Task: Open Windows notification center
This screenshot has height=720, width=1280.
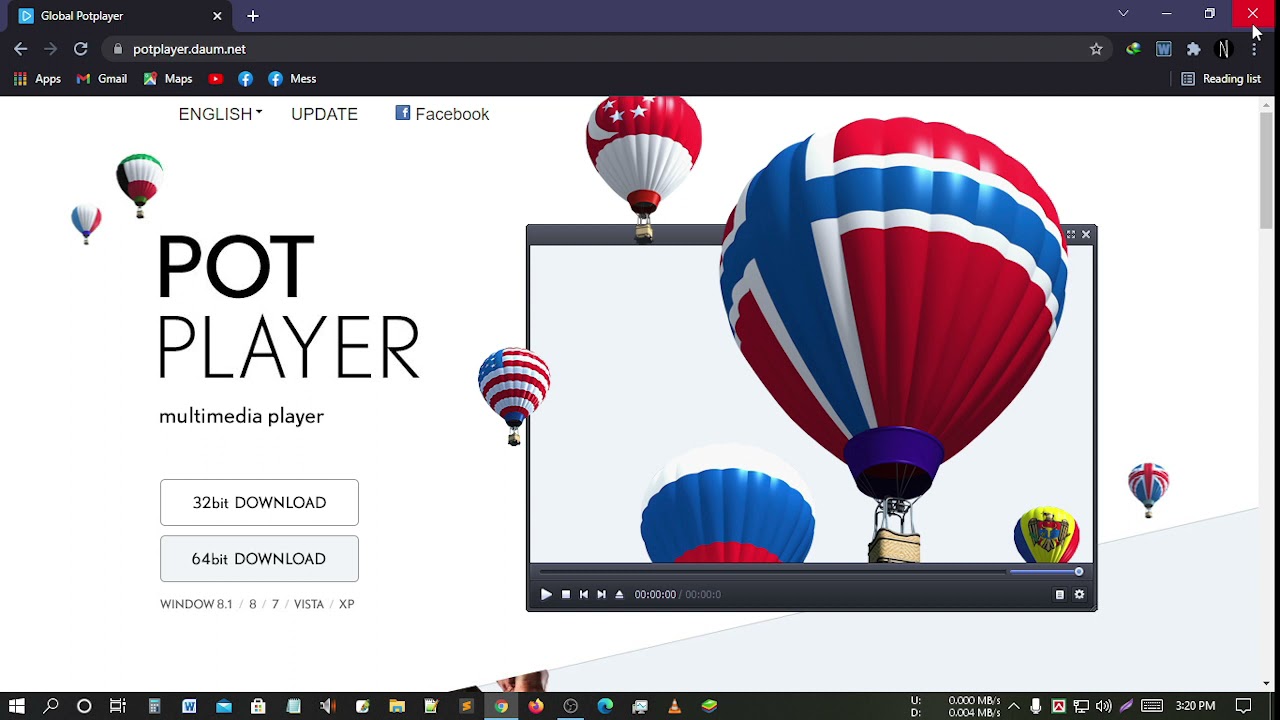Action: 1244,706
